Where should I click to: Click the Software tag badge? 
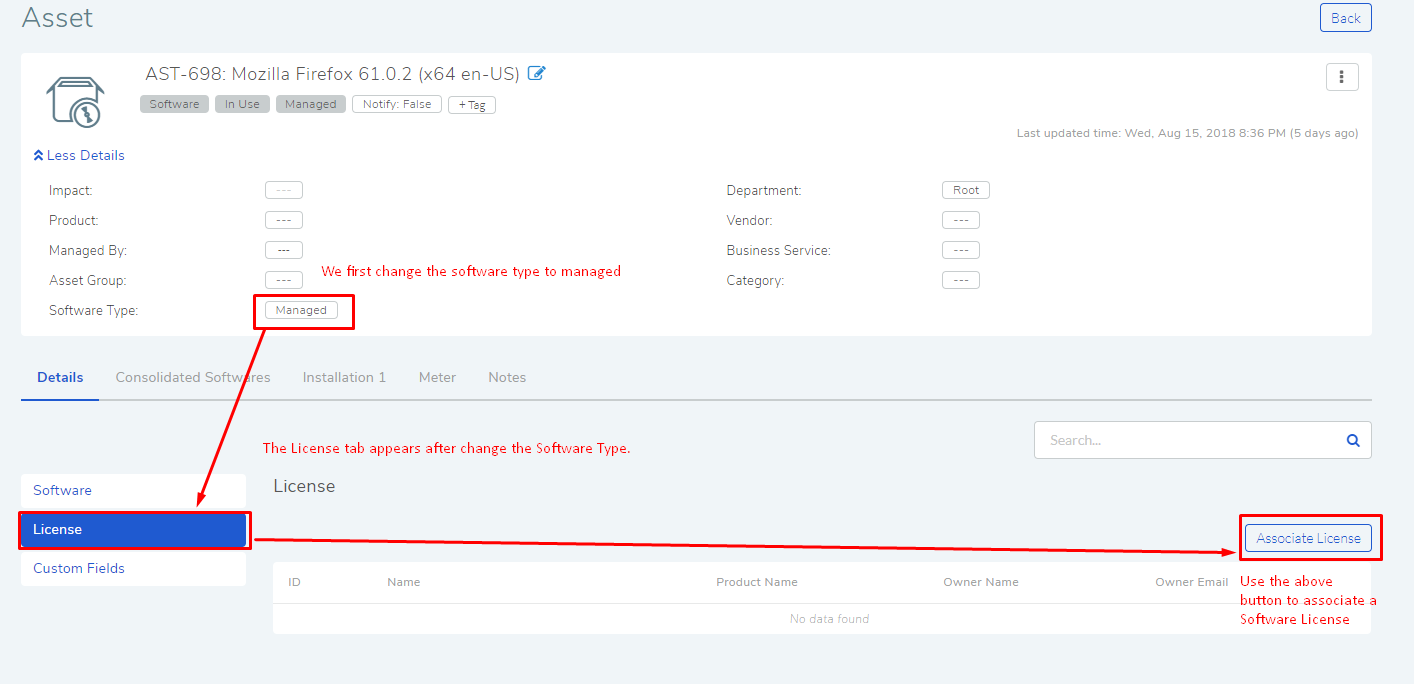[x=175, y=104]
